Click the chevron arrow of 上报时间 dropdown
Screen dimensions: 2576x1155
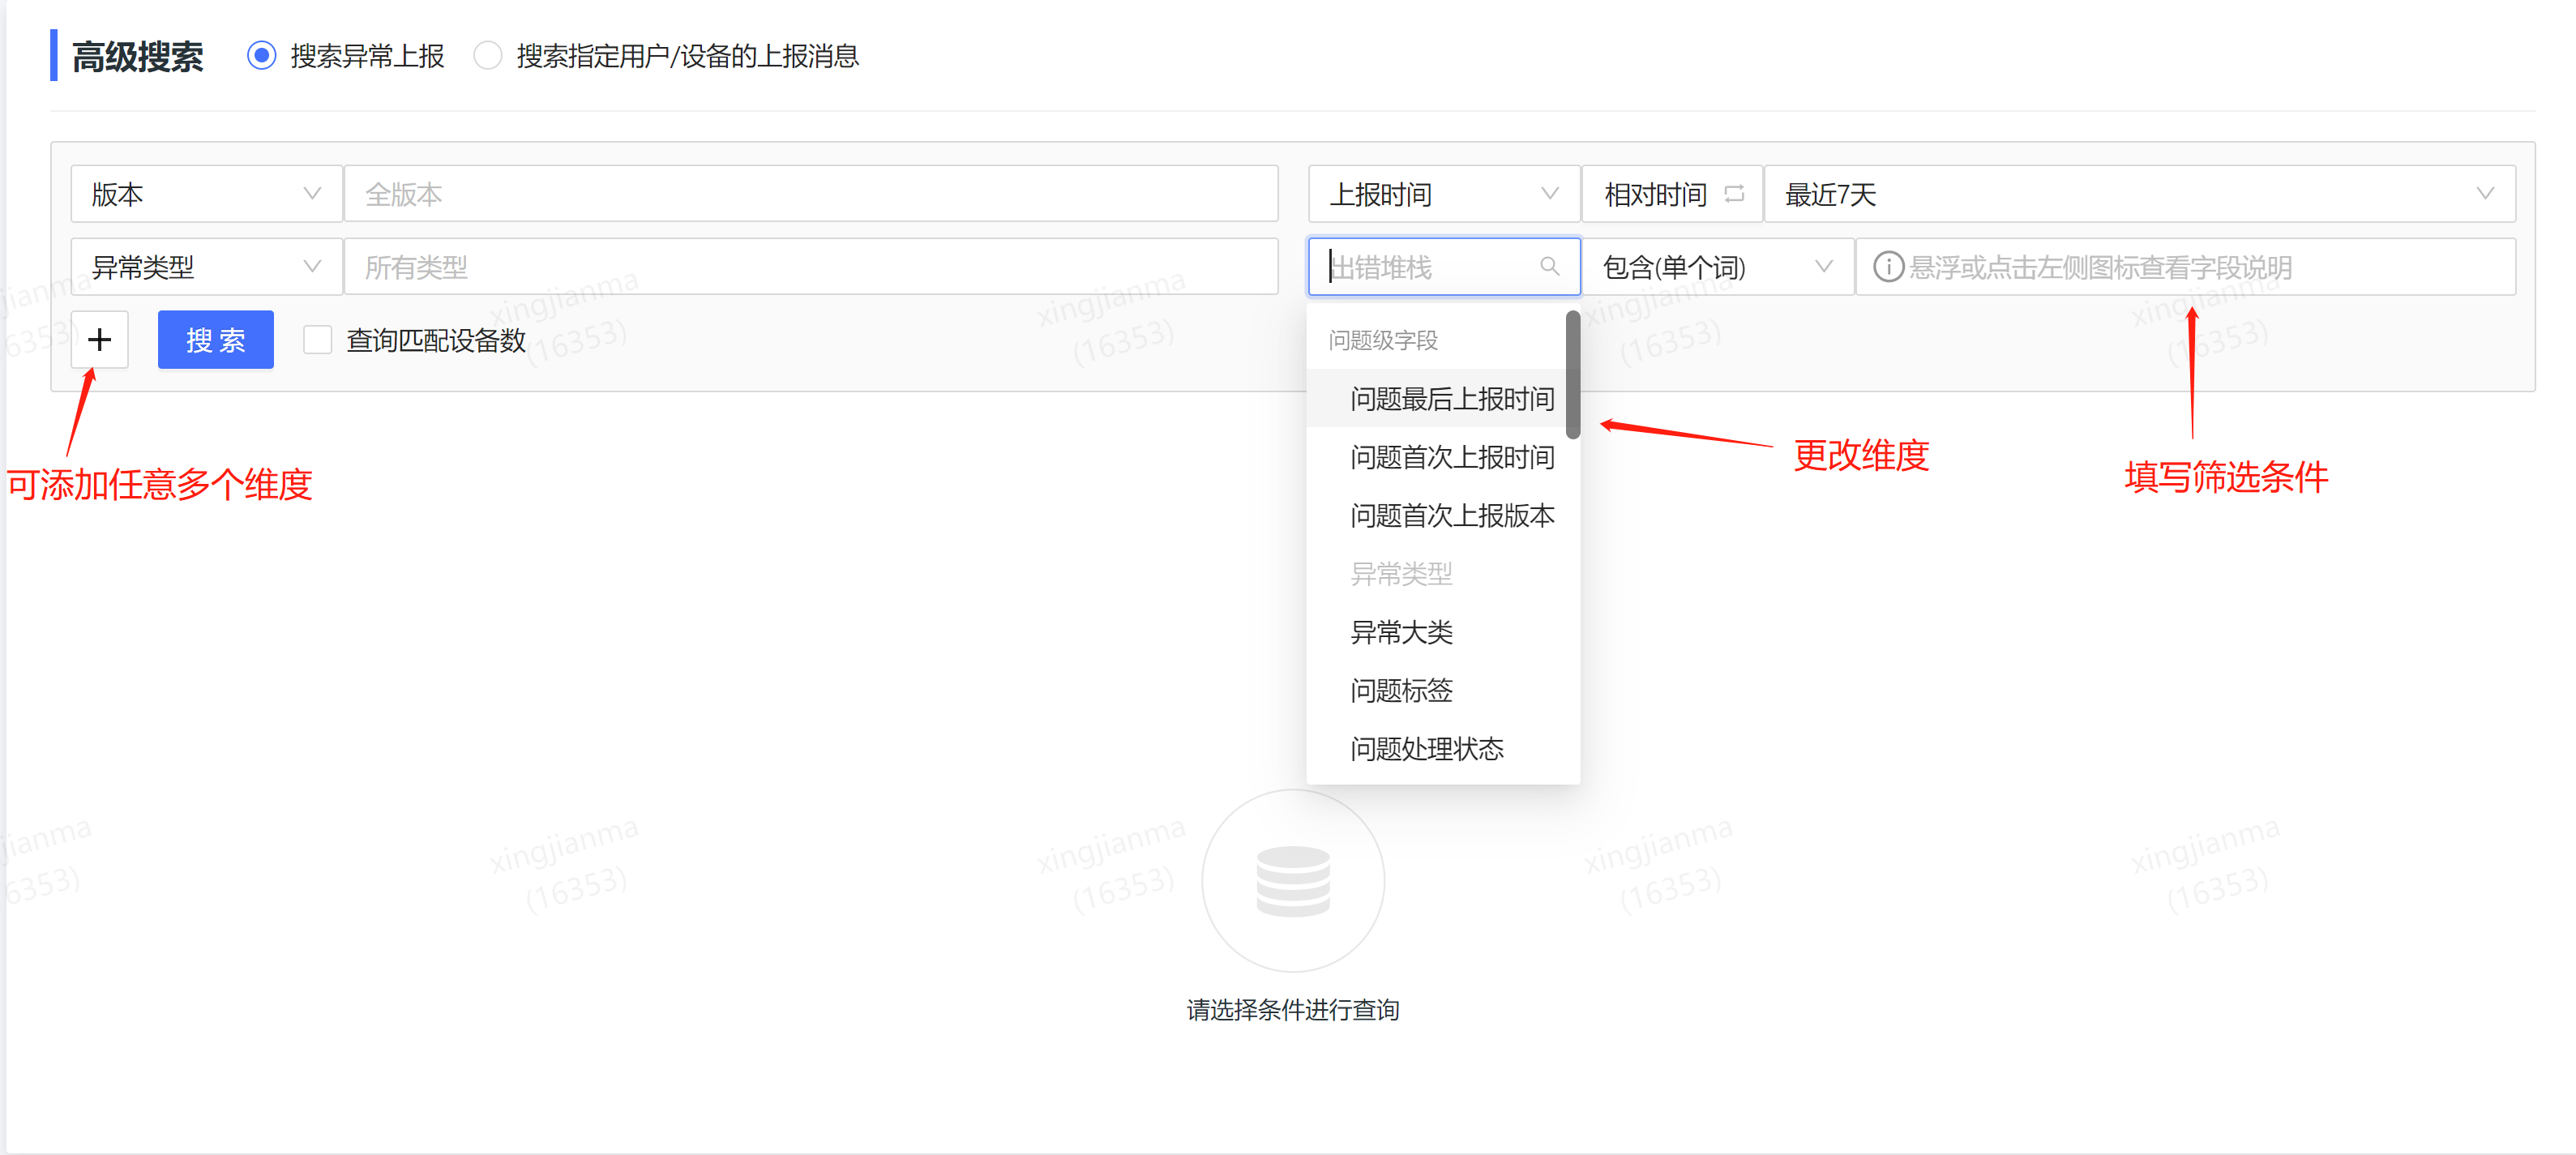click(x=1549, y=194)
